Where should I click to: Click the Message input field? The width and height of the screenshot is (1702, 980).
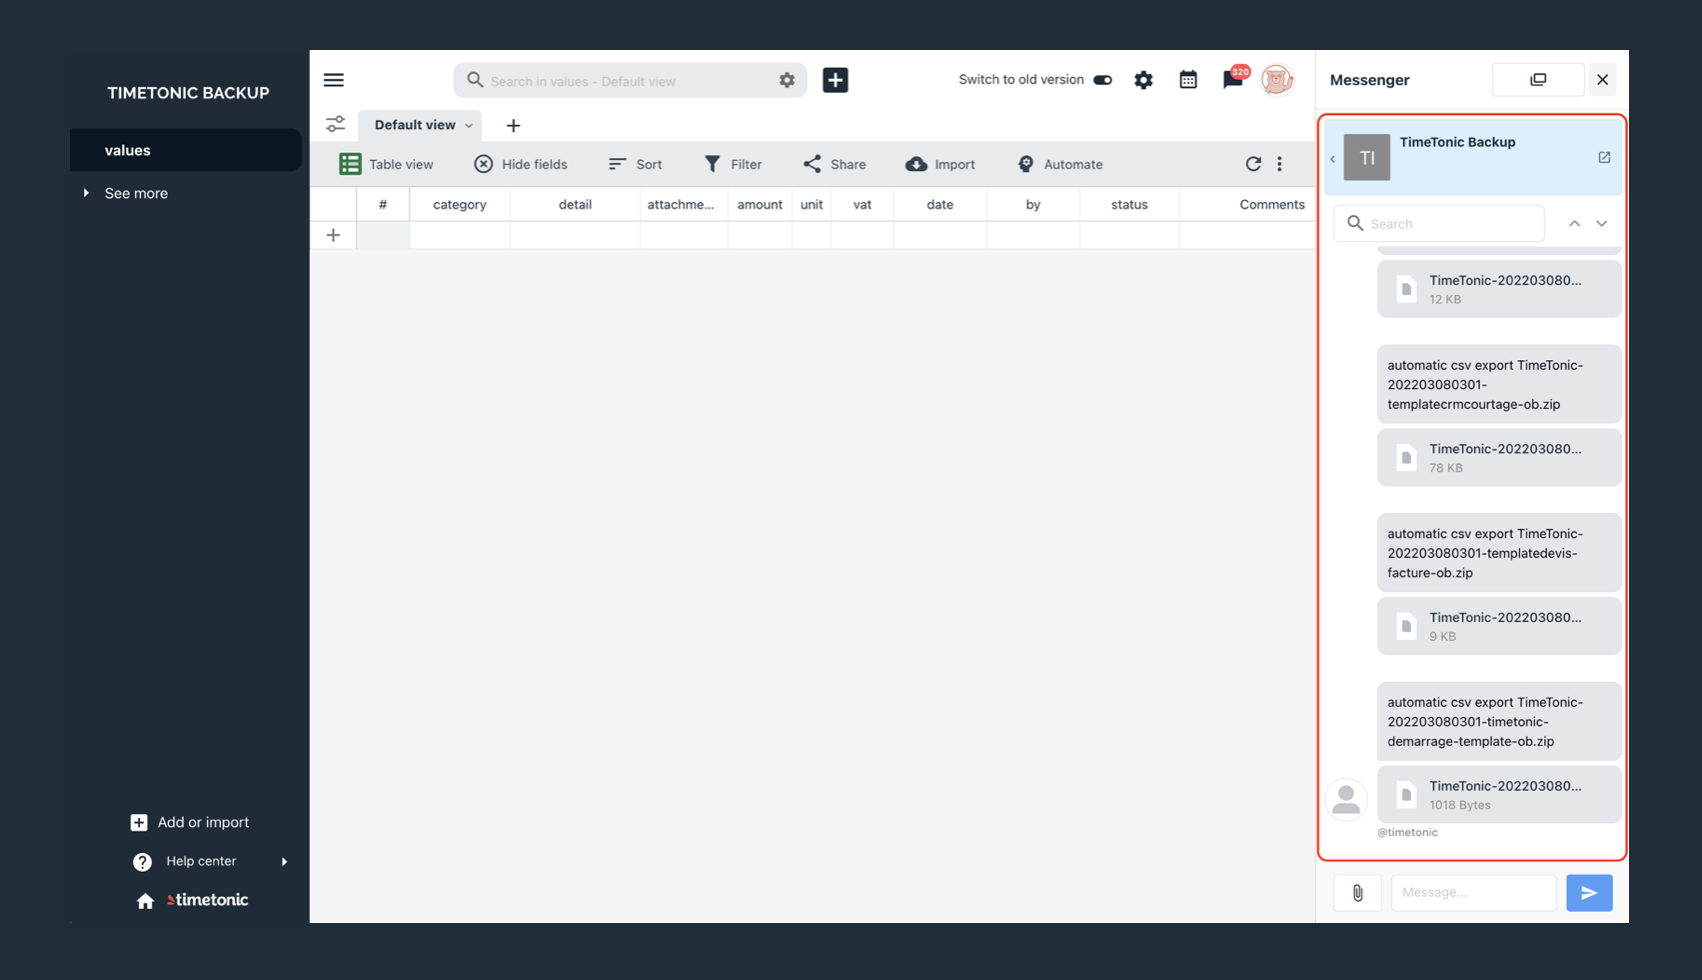1473,893
